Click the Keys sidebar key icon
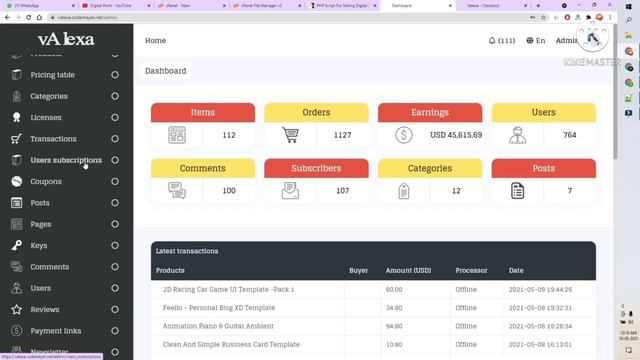Screen dimensions: 640x360 click(16, 245)
